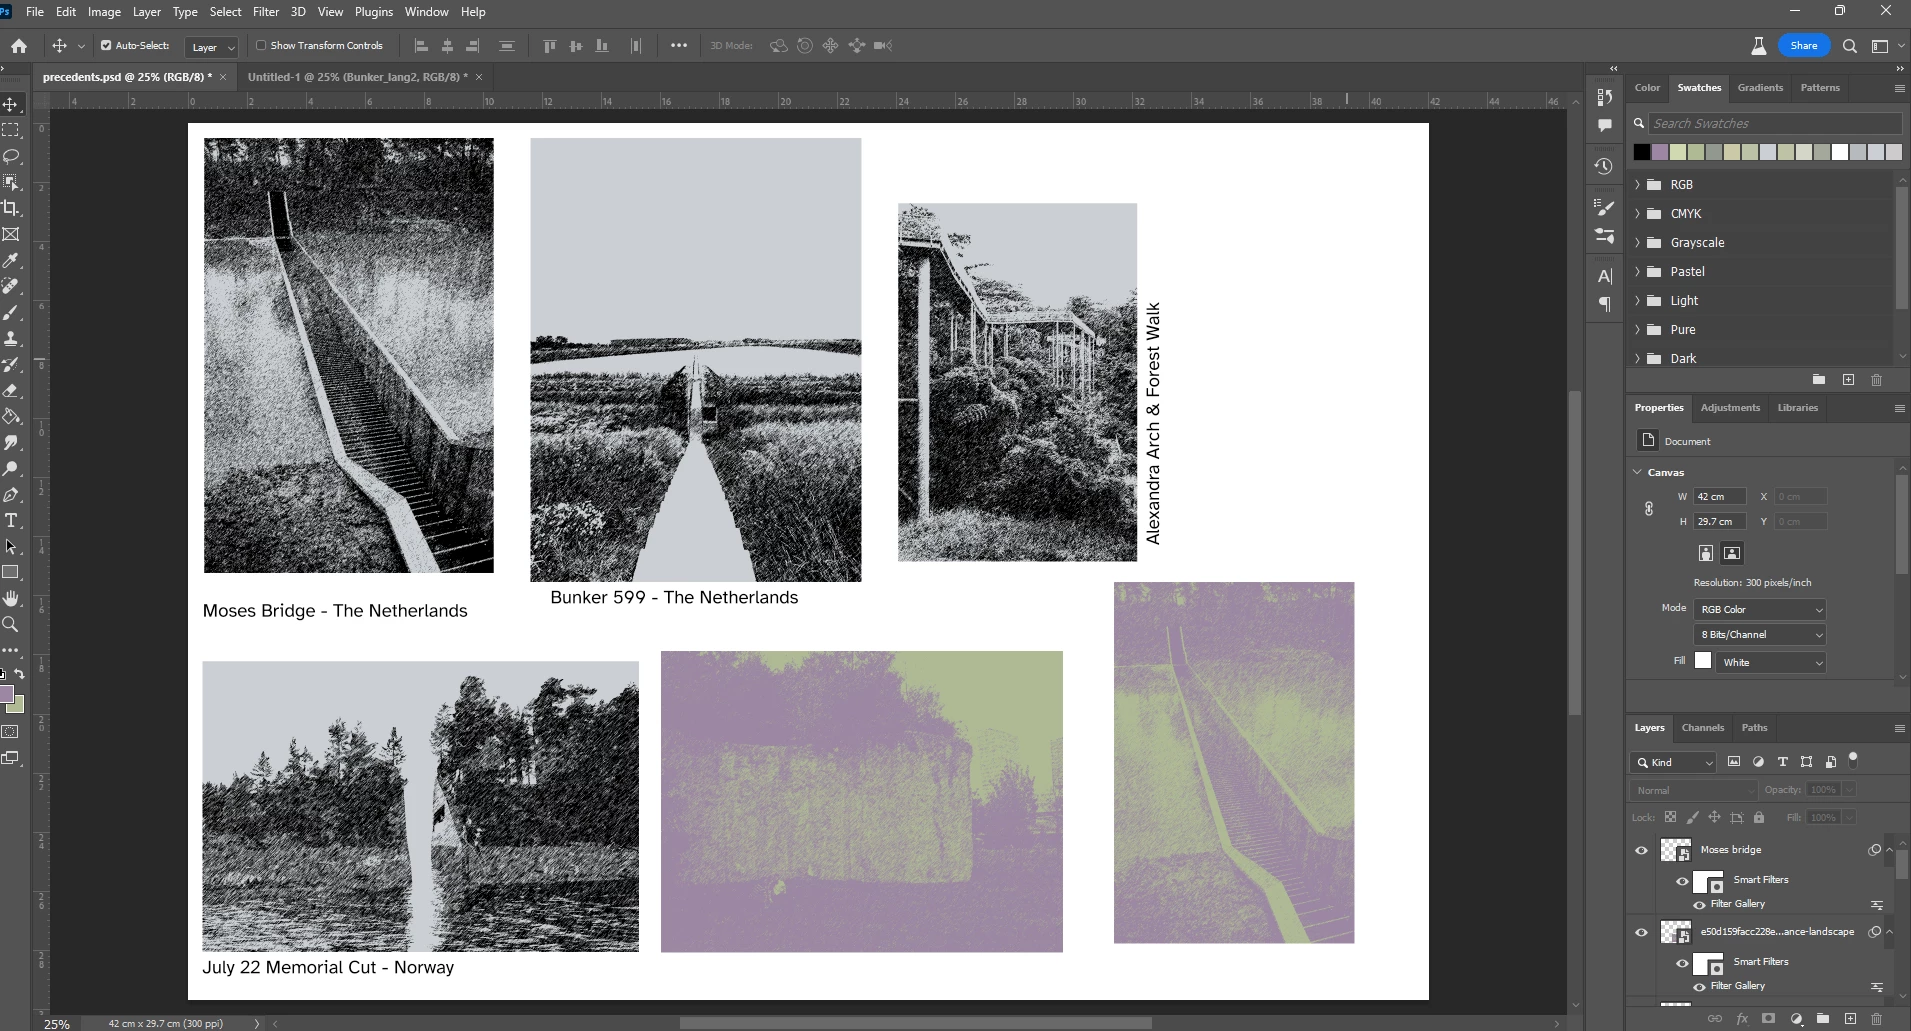1911x1031 pixels.
Task: Hide Moses bridge Filter Gallery effect
Action: [1699, 904]
